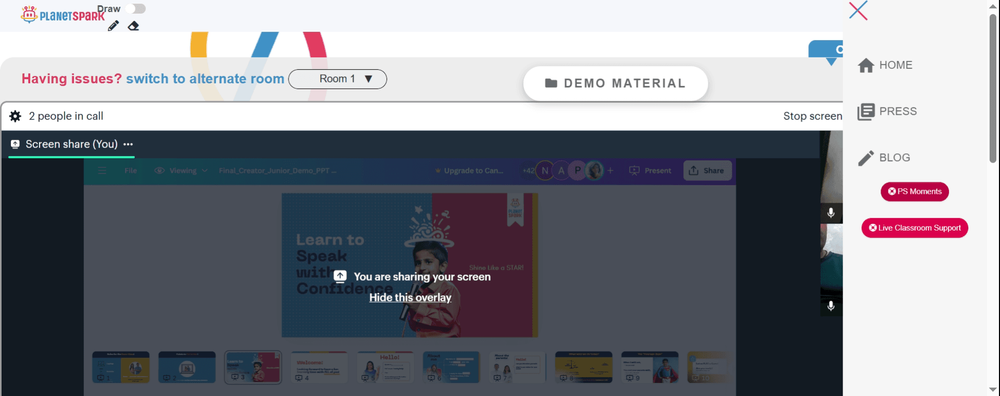Open screen share three-dots options
1000x396 pixels.
coord(128,144)
